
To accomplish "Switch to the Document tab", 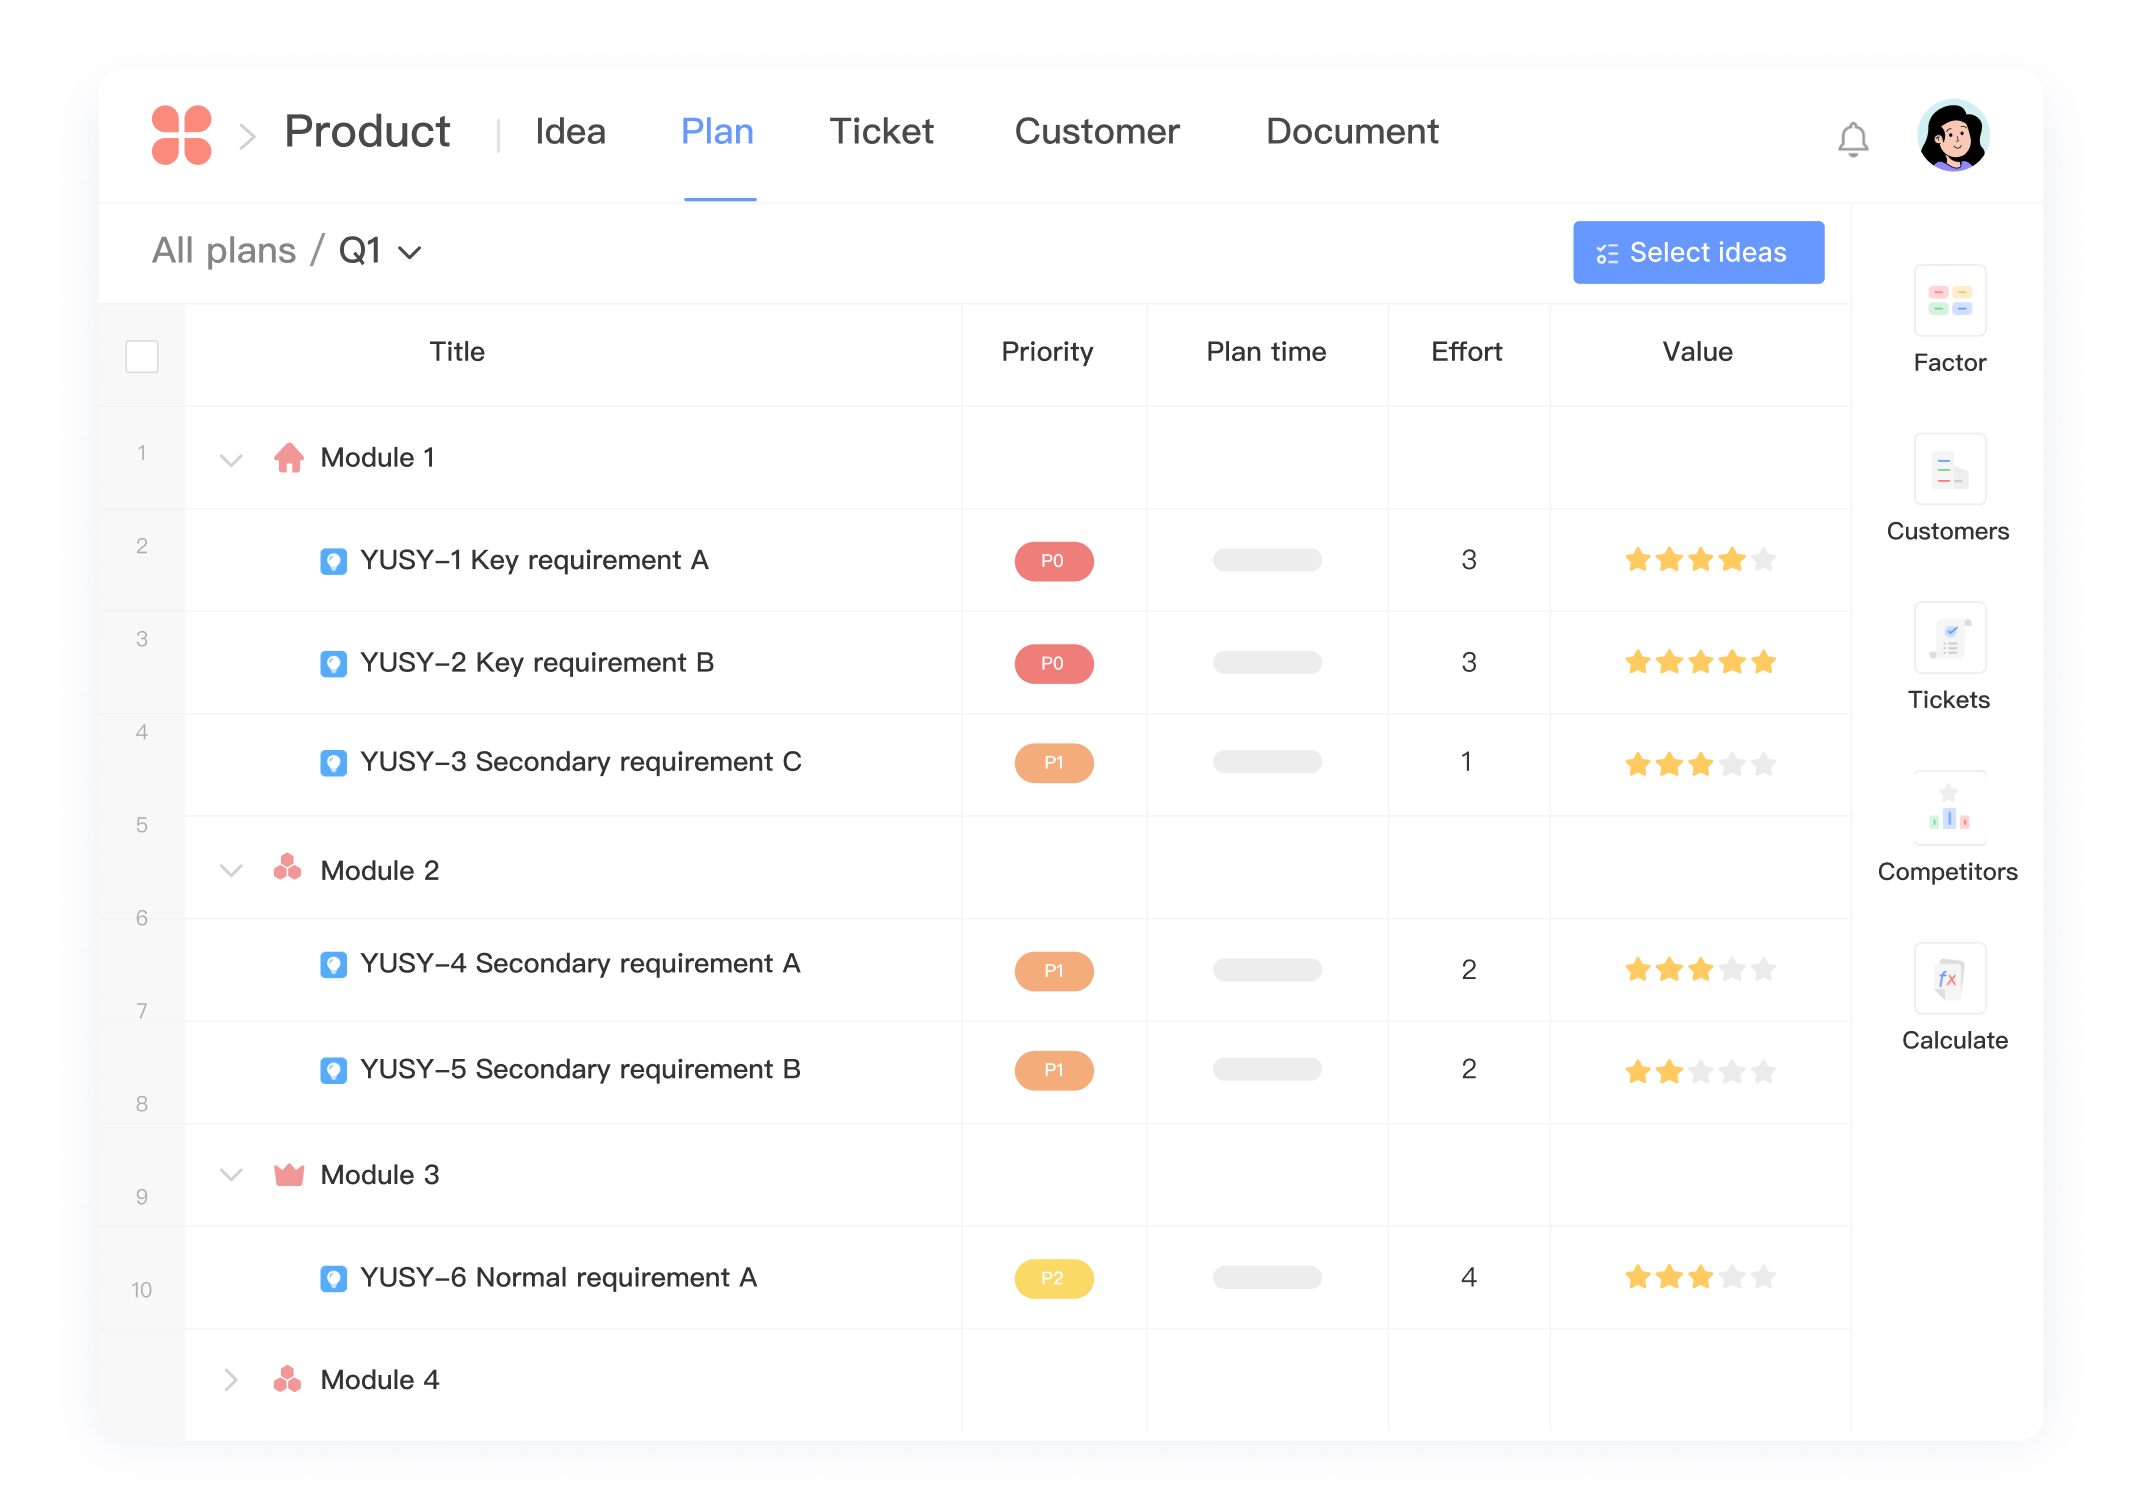I will [x=1352, y=131].
